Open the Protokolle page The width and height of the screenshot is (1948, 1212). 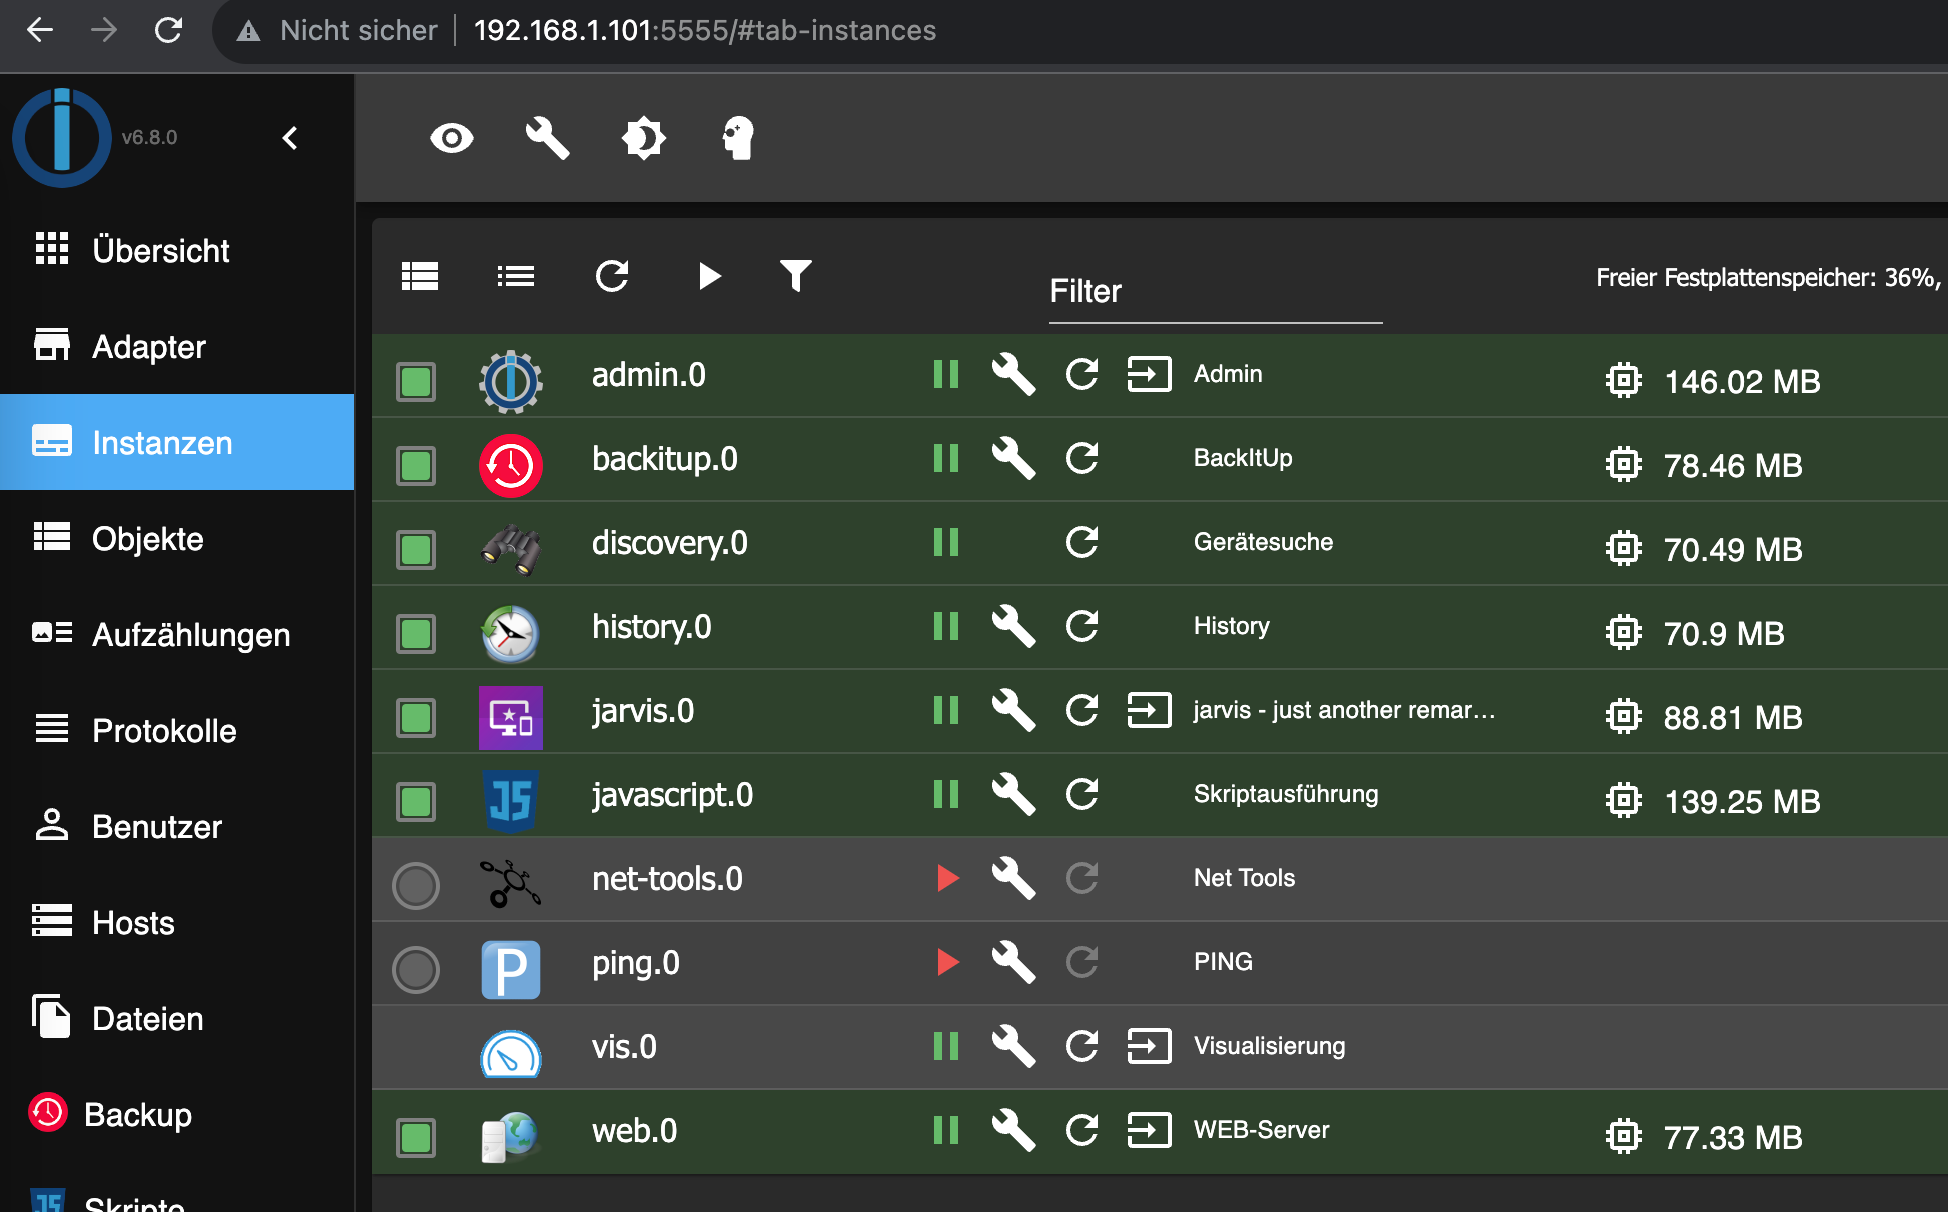tap(164, 731)
